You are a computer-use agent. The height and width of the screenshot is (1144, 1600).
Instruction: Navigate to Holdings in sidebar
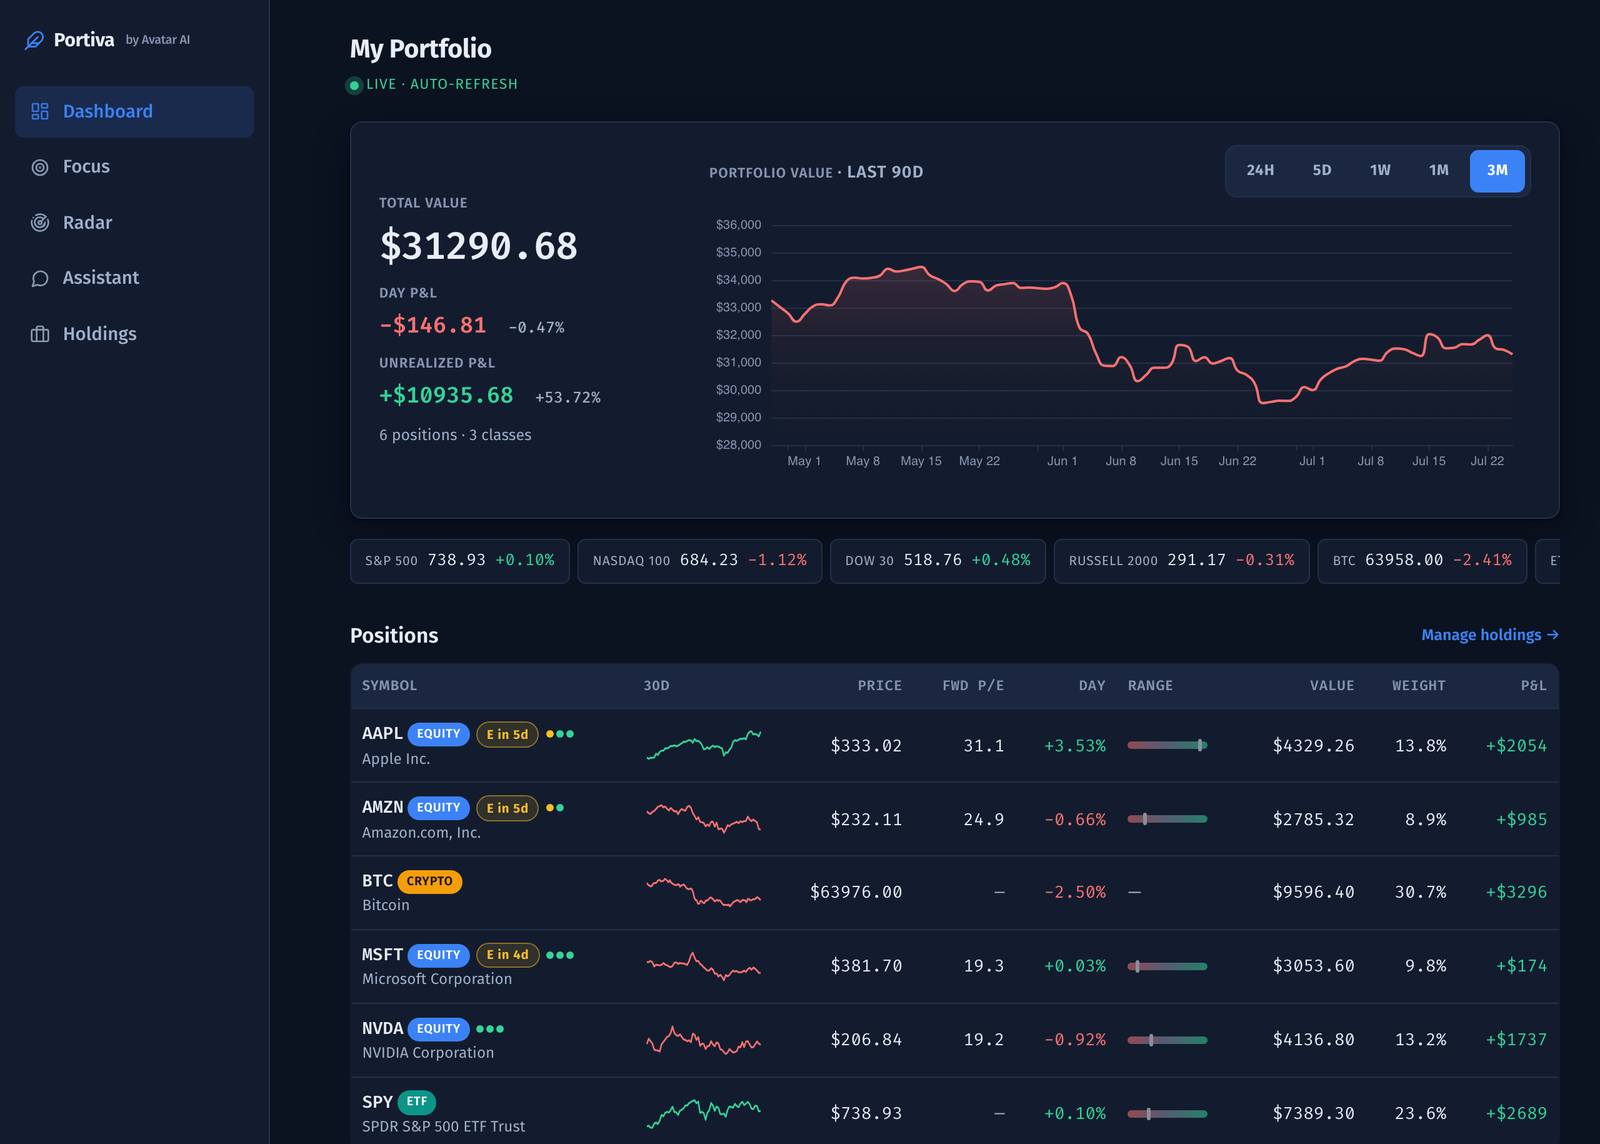(x=134, y=334)
